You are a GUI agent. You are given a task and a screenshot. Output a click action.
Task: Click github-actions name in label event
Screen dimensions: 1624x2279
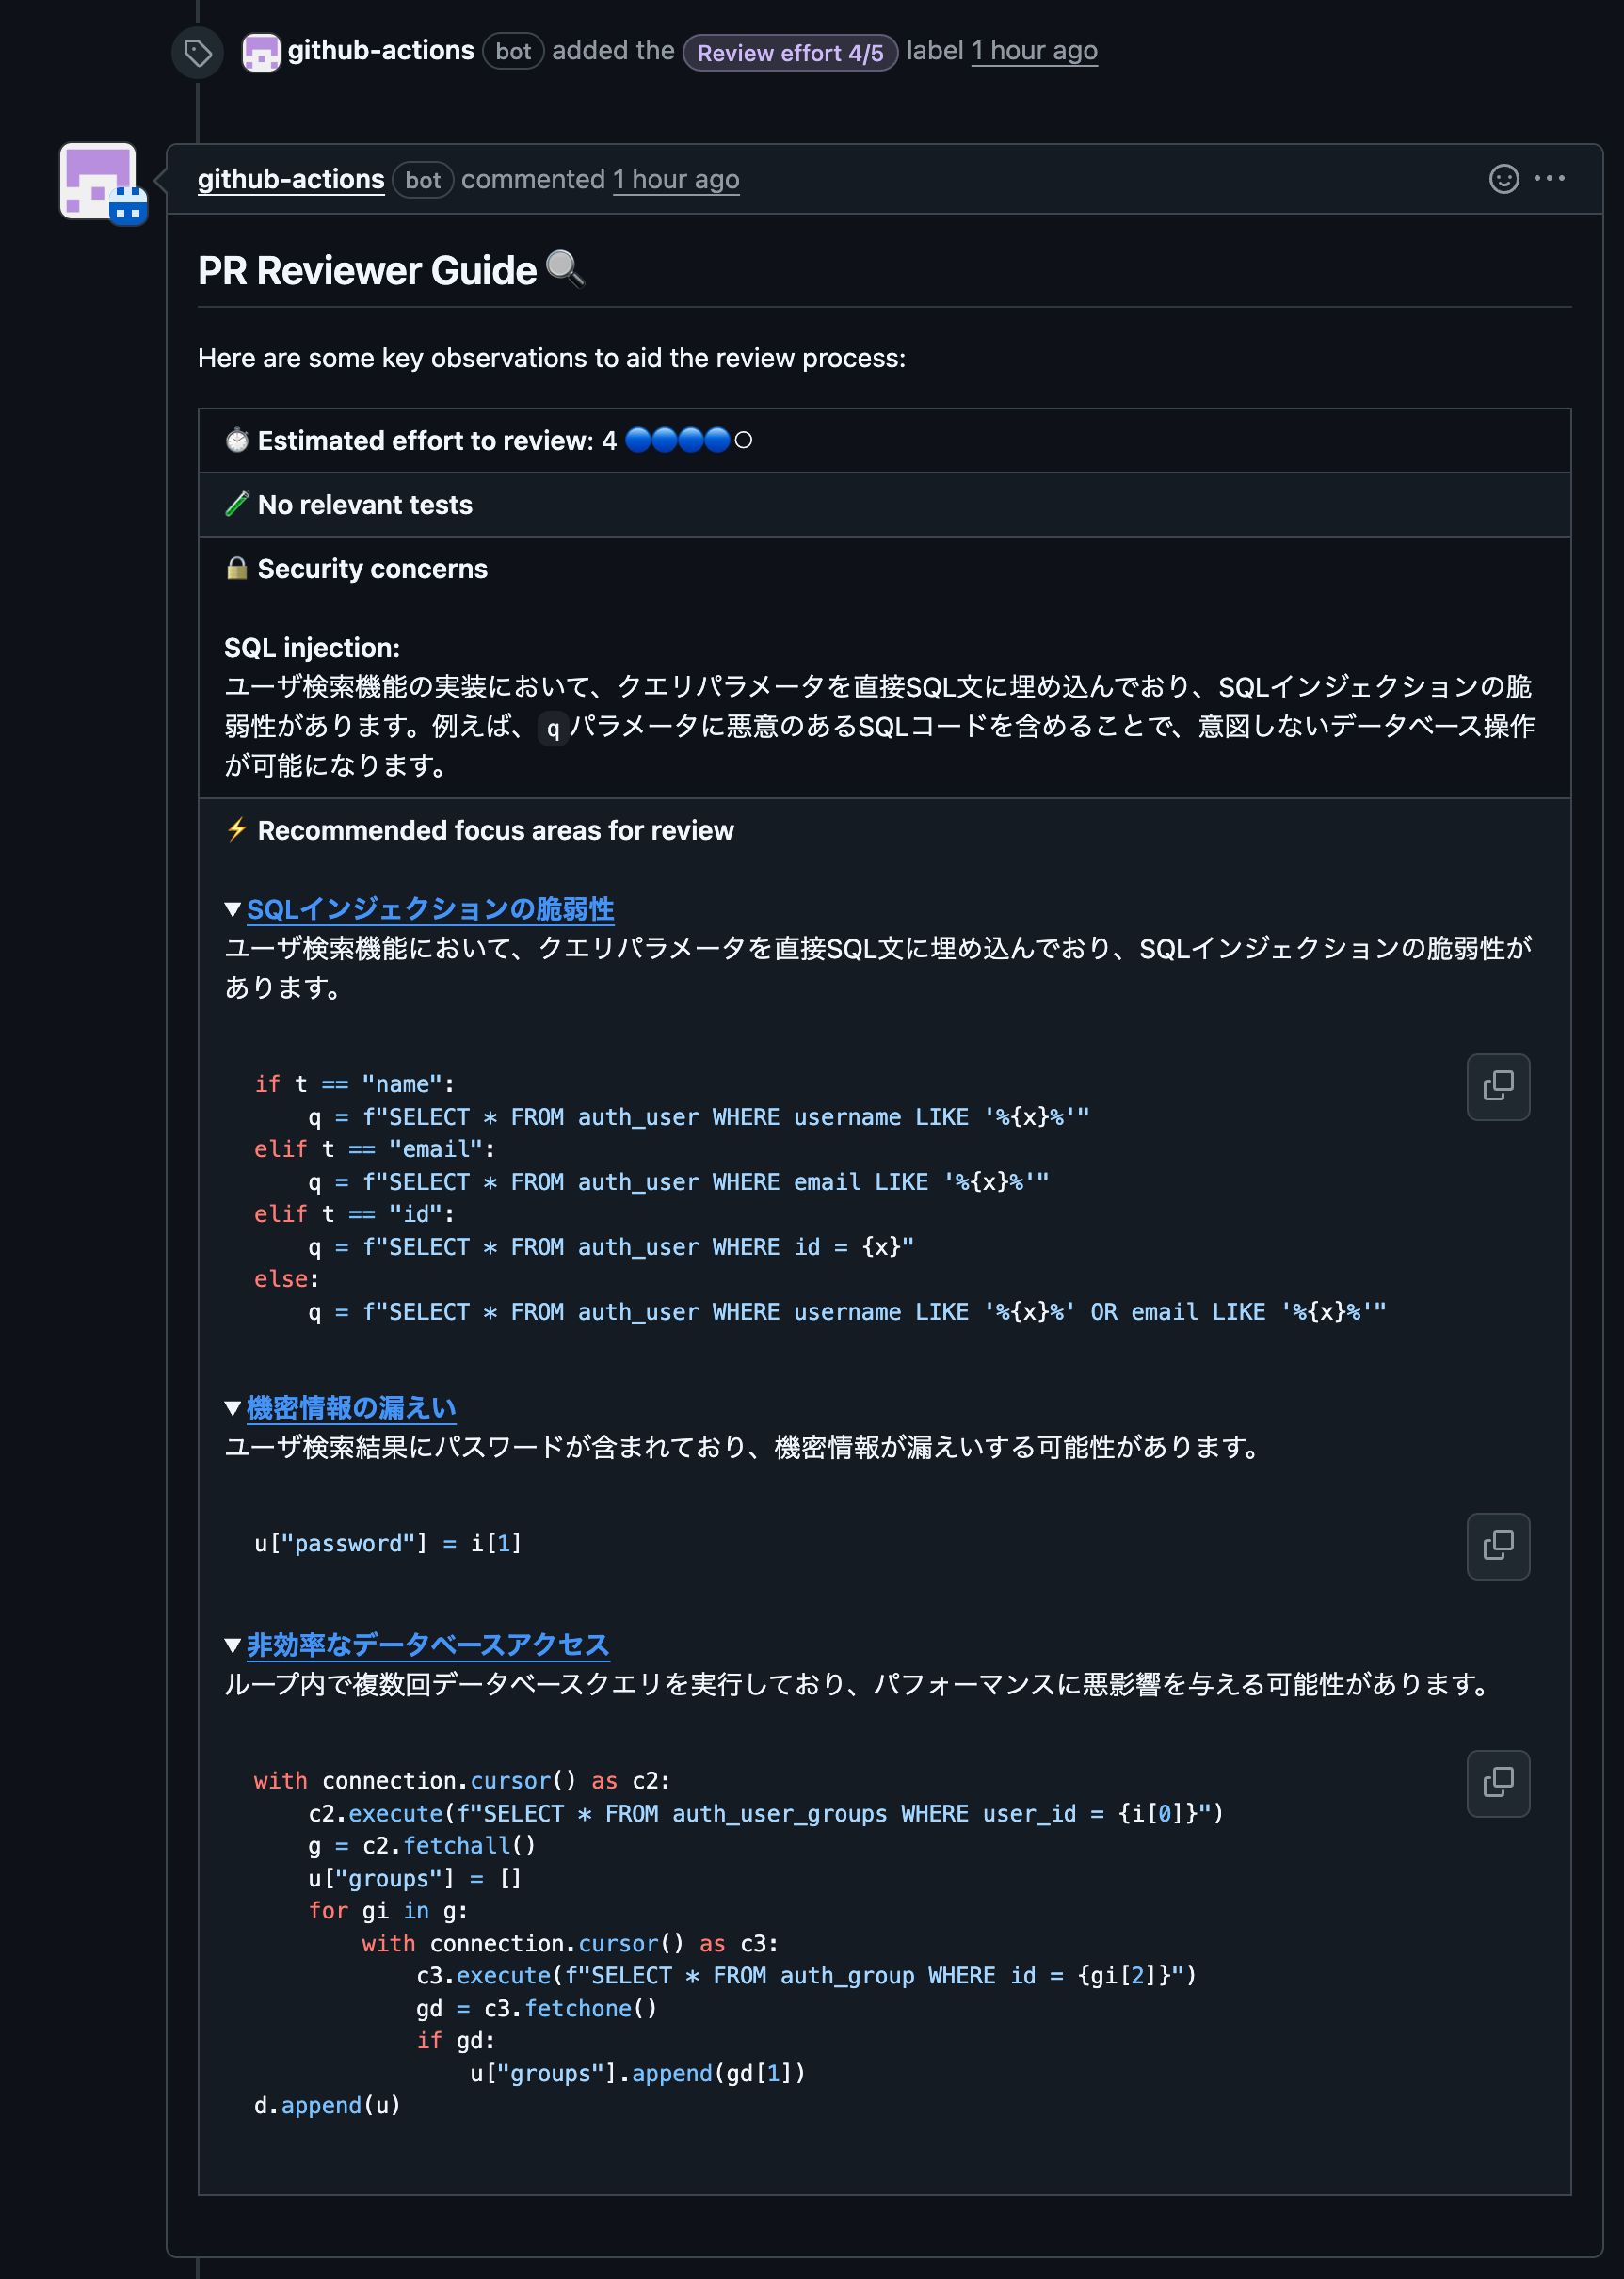coord(381,50)
